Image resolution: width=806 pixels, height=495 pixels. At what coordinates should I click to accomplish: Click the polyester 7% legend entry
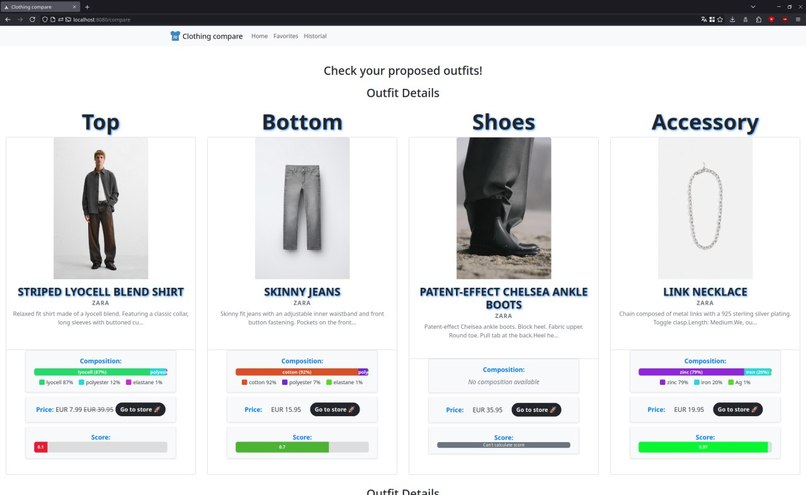click(x=301, y=382)
